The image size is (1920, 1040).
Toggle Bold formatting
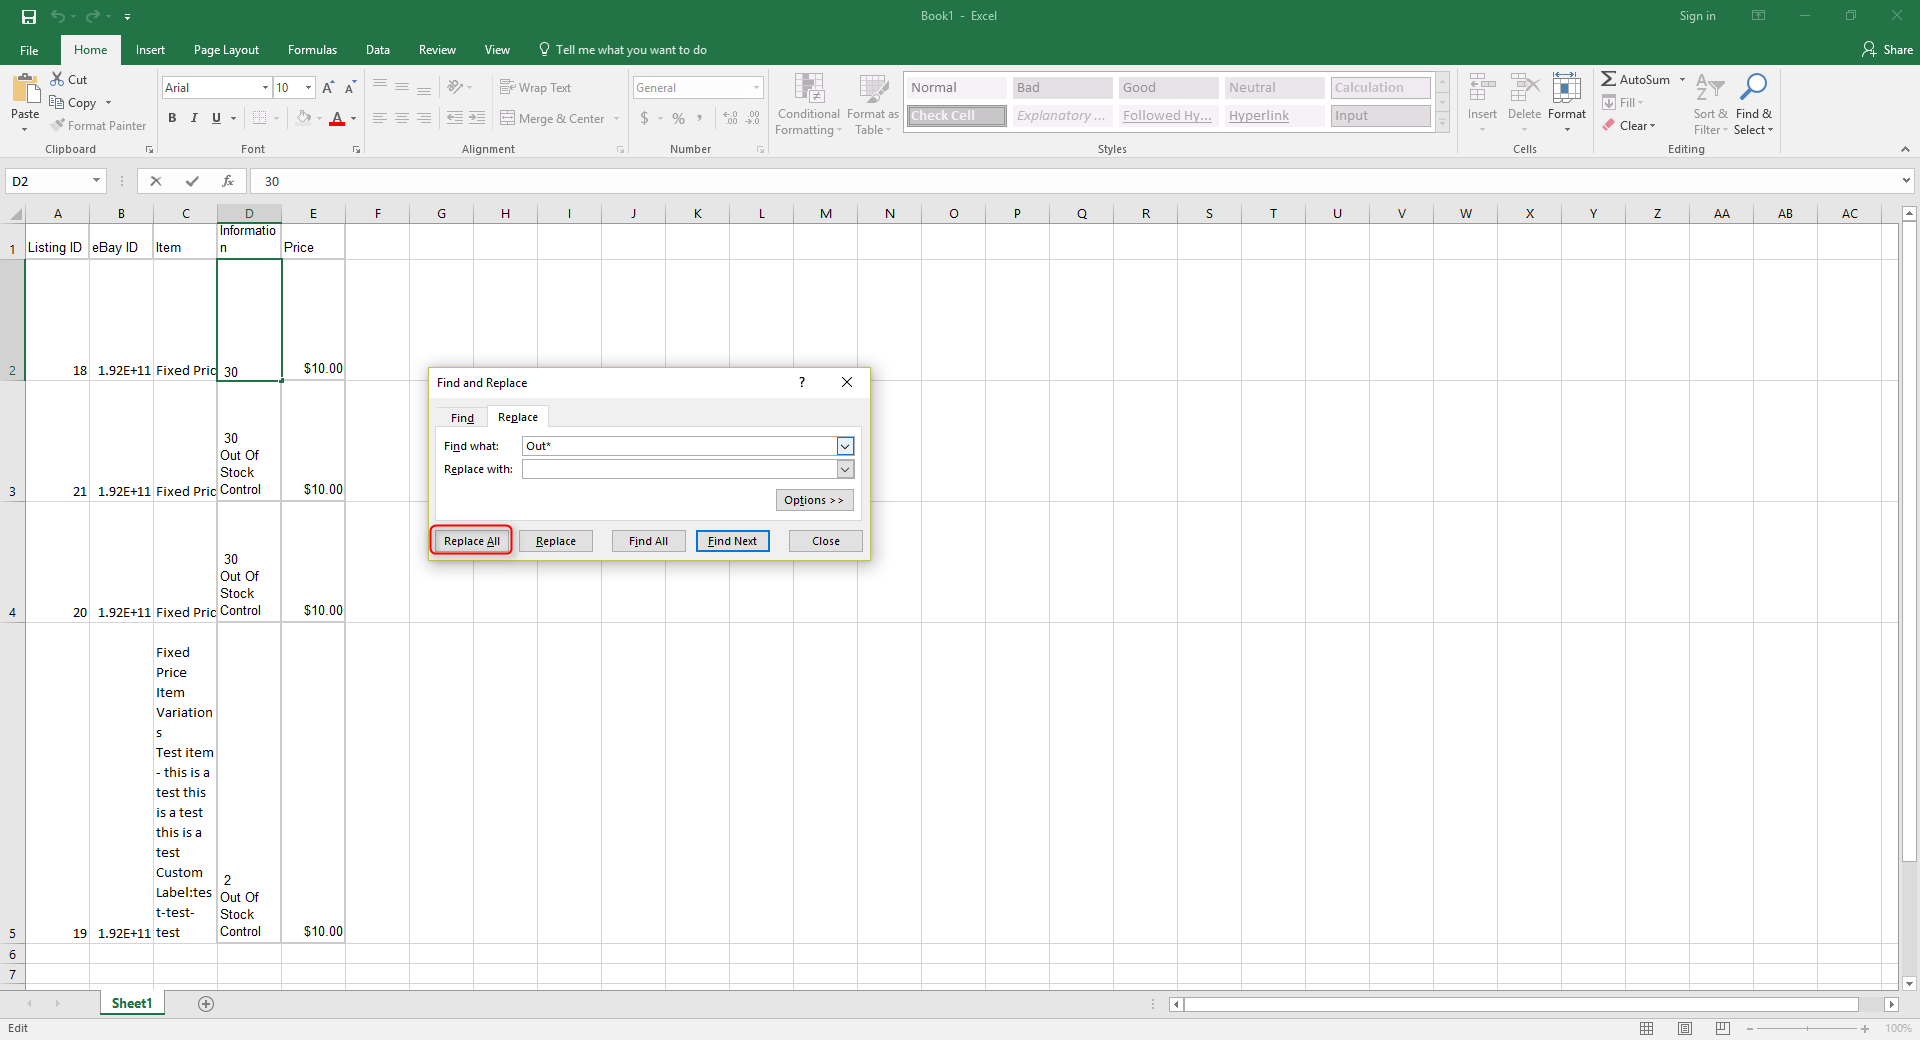pyautogui.click(x=172, y=118)
